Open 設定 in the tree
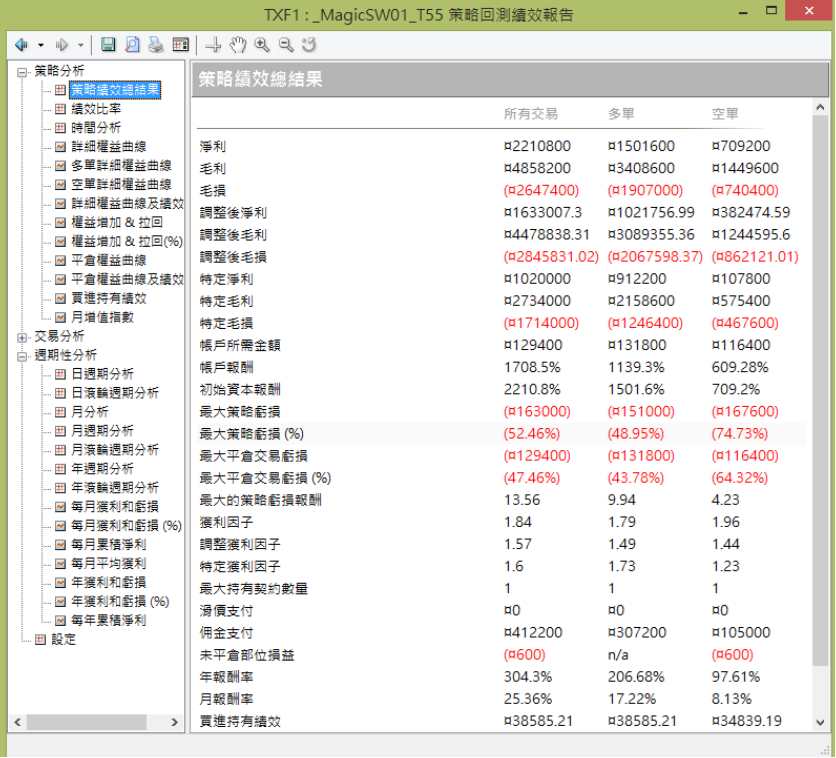Screen dimensions: 836x758 click(x=63, y=640)
